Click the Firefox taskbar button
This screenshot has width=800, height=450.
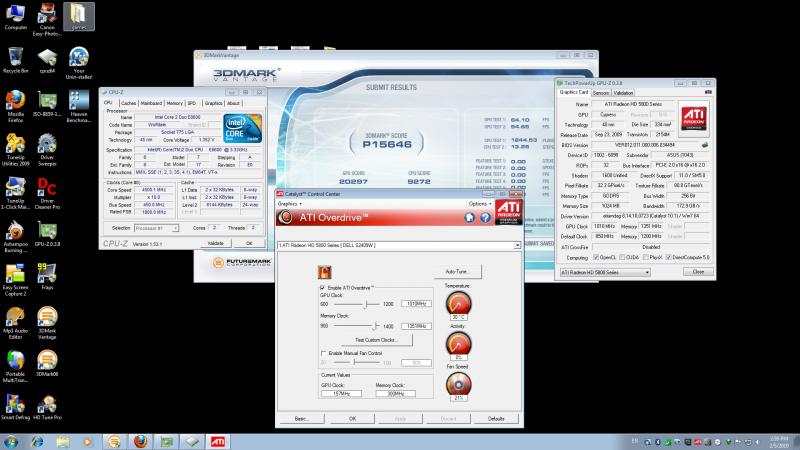pyautogui.click(x=140, y=442)
